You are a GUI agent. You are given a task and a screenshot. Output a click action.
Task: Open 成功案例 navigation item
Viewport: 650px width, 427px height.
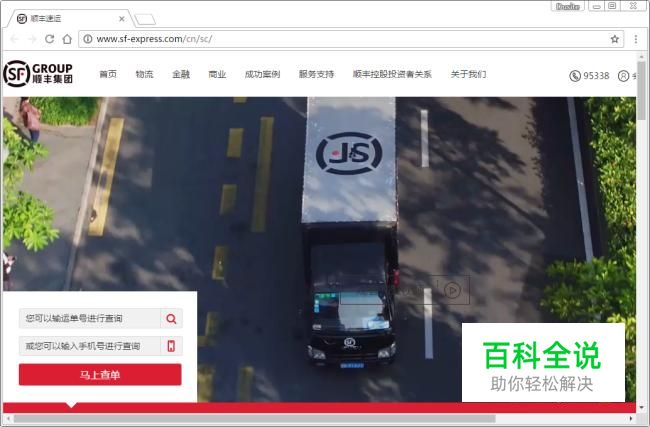262,74
